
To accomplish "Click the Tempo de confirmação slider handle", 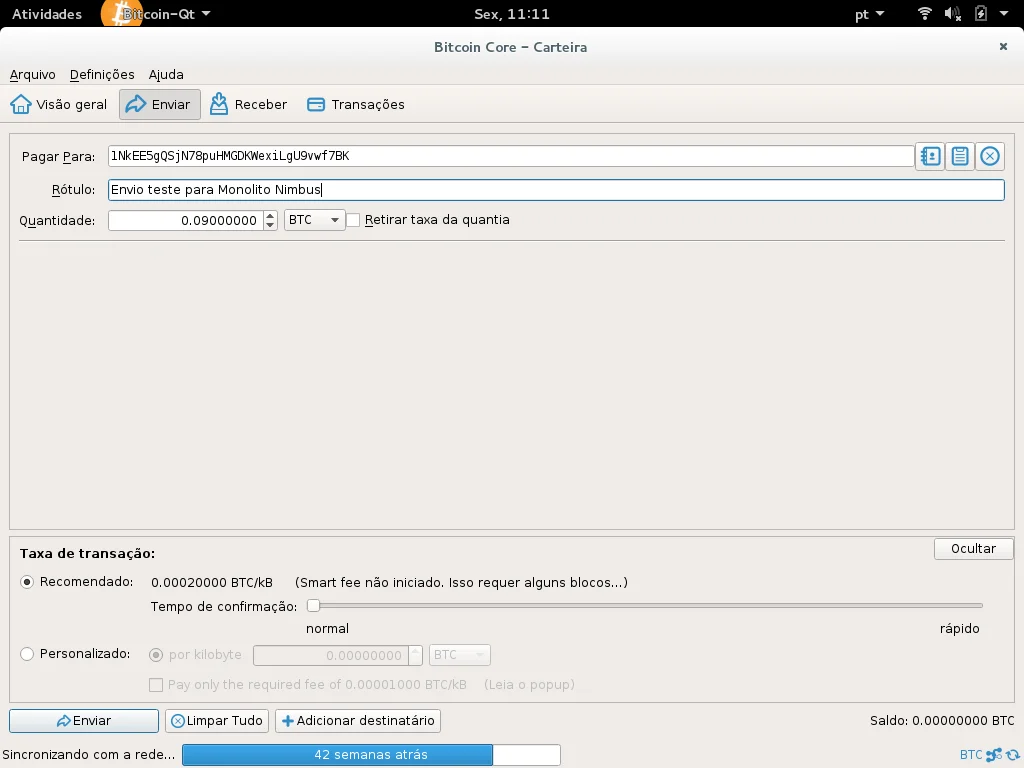I will 313,605.
